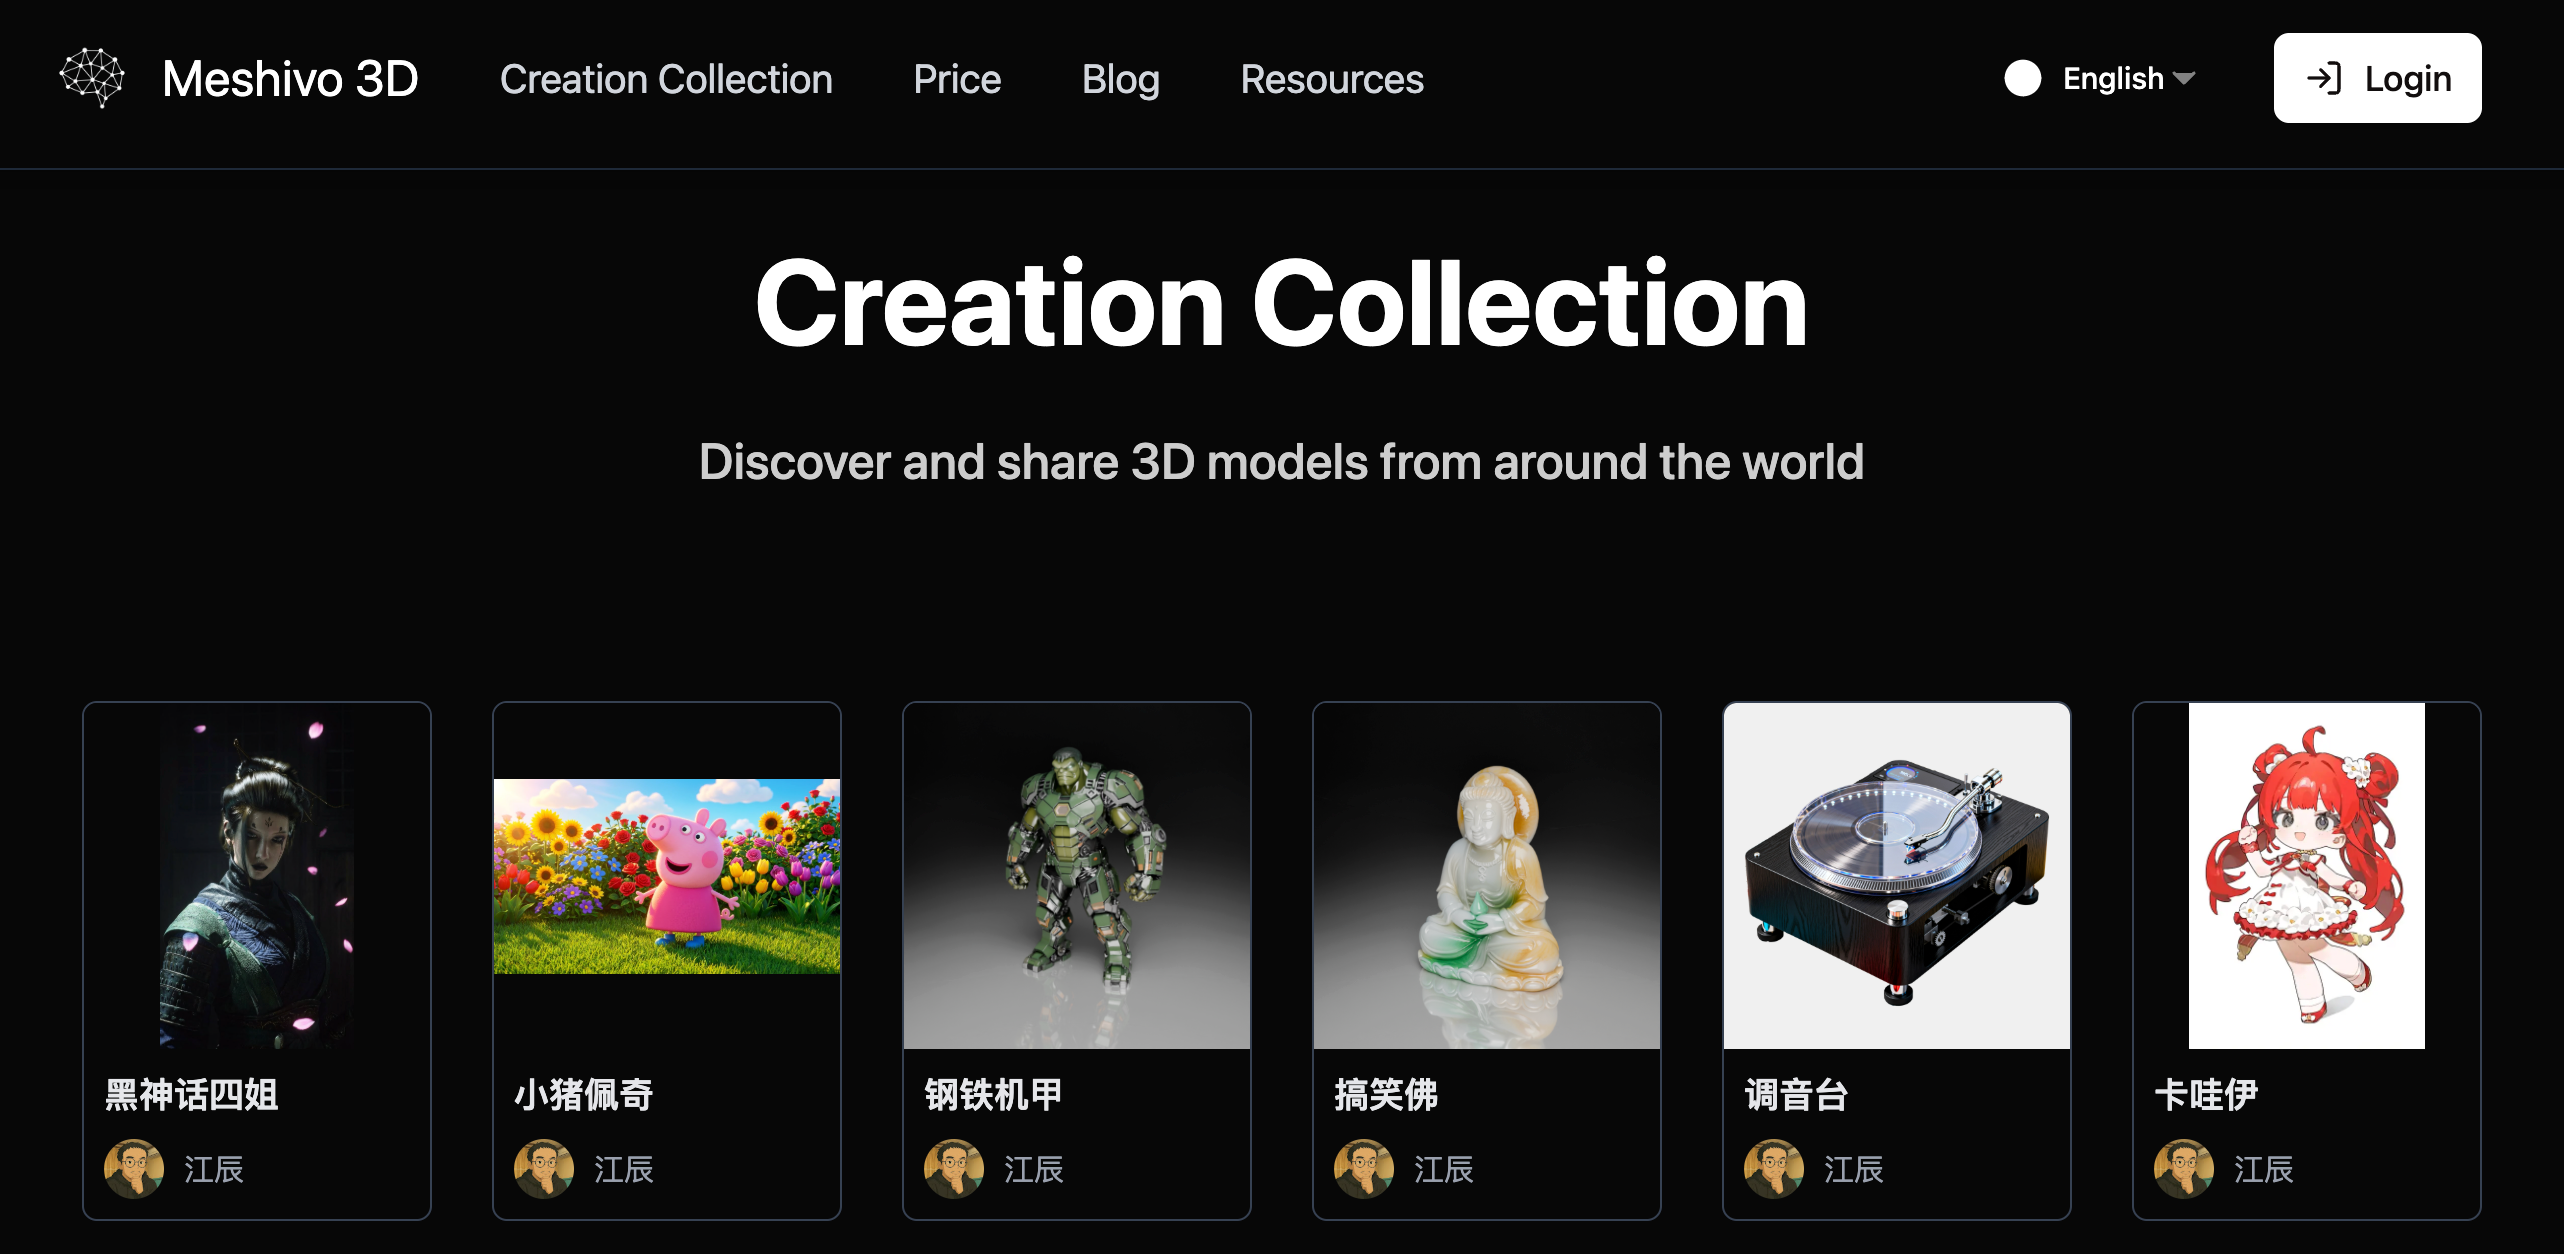Image resolution: width=2564 pixels, height=1254 pixels.
Task: Click the Login button
Action: point(2377,78)
